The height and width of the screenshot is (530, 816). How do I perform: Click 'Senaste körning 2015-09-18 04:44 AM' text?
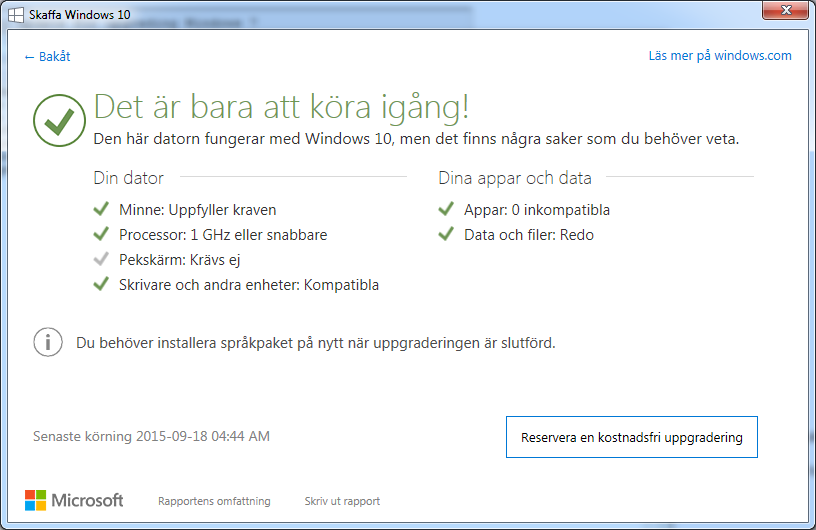coord(151,436)
